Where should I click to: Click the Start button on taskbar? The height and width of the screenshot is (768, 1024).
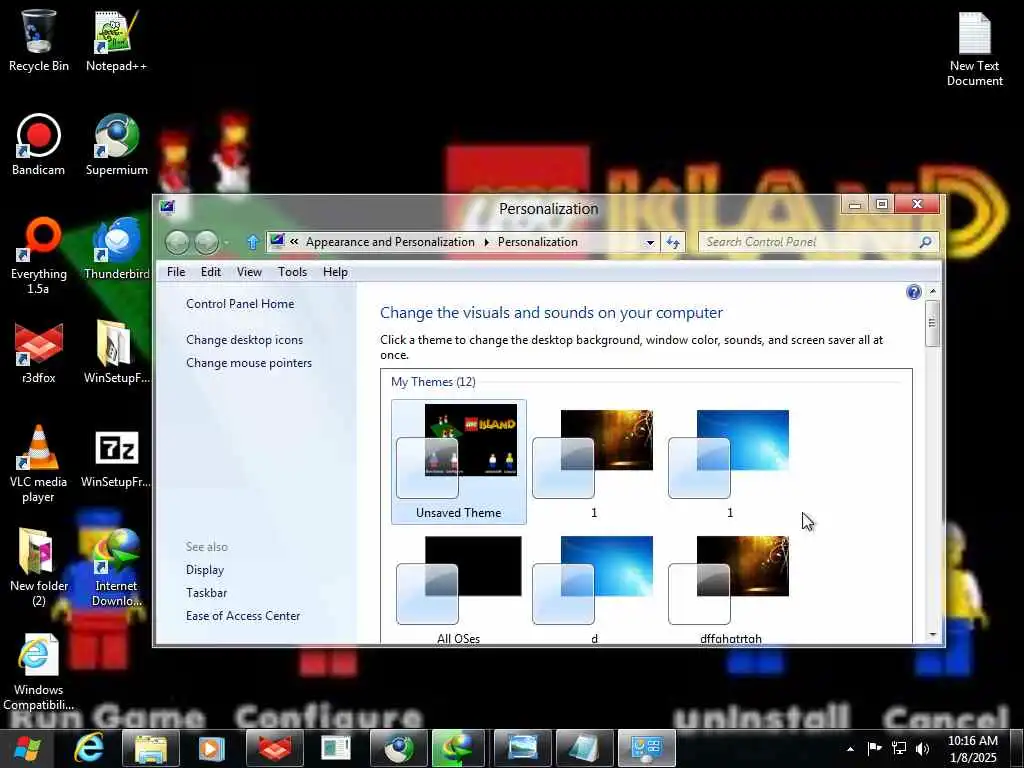point(27,748)
